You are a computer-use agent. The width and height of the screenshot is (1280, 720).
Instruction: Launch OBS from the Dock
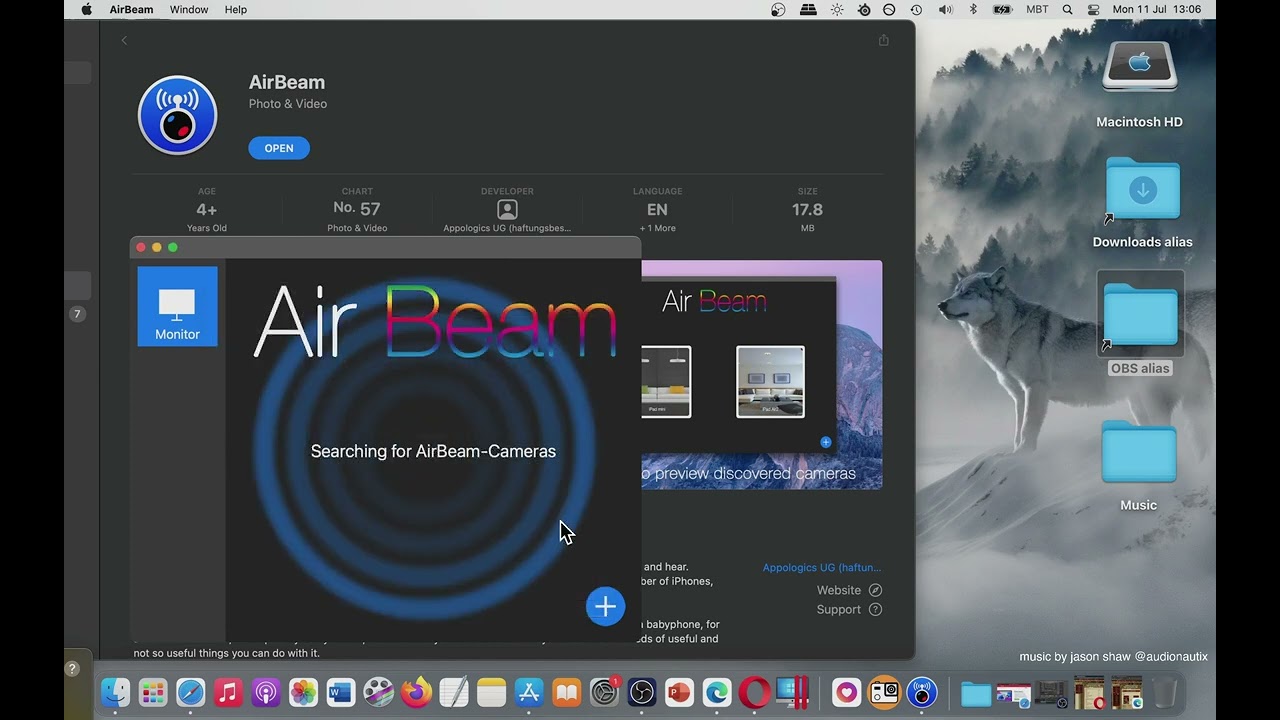point(642,692)
